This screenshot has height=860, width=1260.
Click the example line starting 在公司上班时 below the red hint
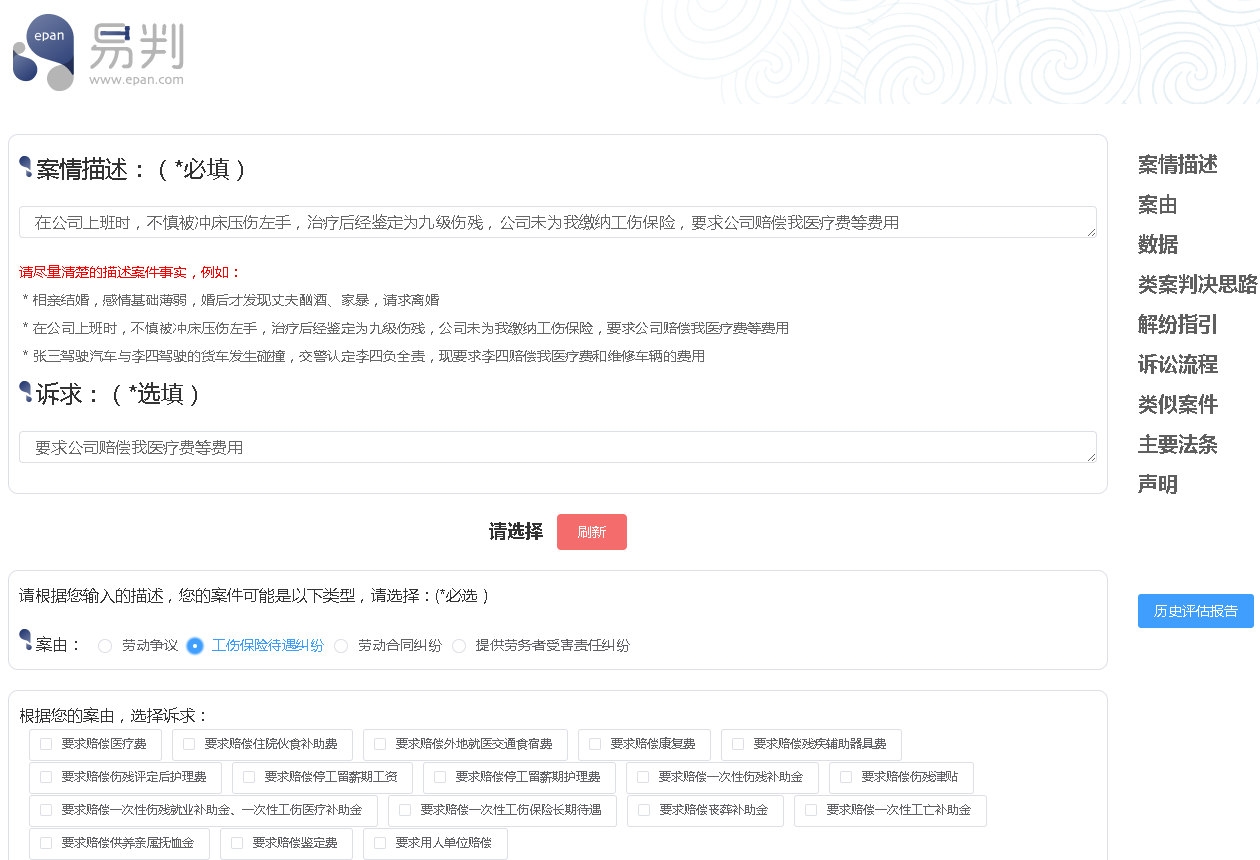(x=405, y=328)
